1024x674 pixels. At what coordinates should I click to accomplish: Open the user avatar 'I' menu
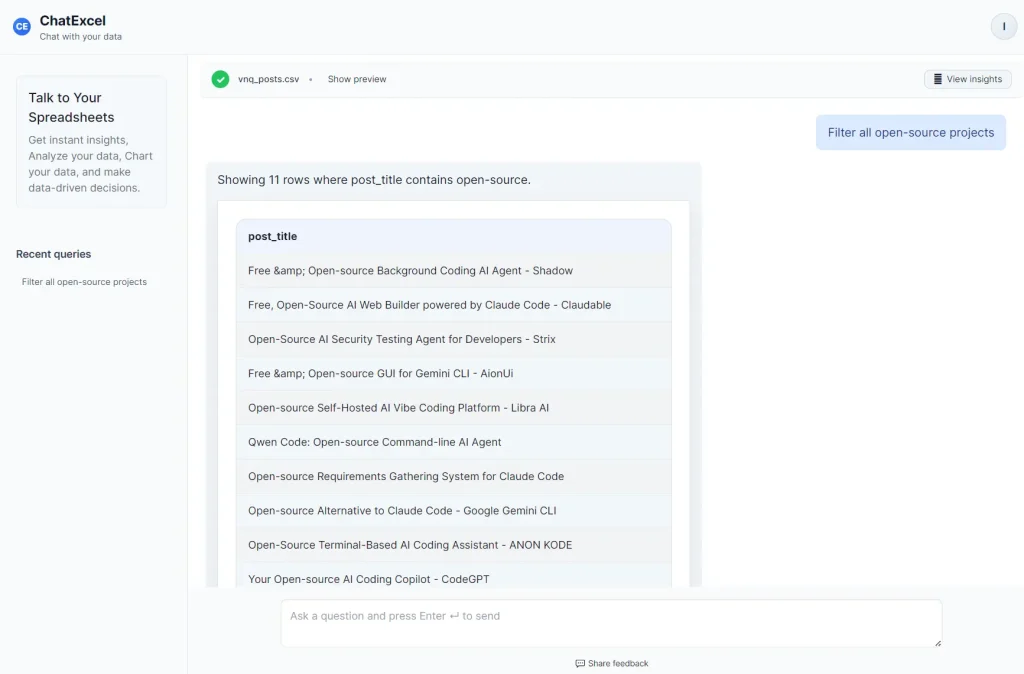[x=1004, y=27]
